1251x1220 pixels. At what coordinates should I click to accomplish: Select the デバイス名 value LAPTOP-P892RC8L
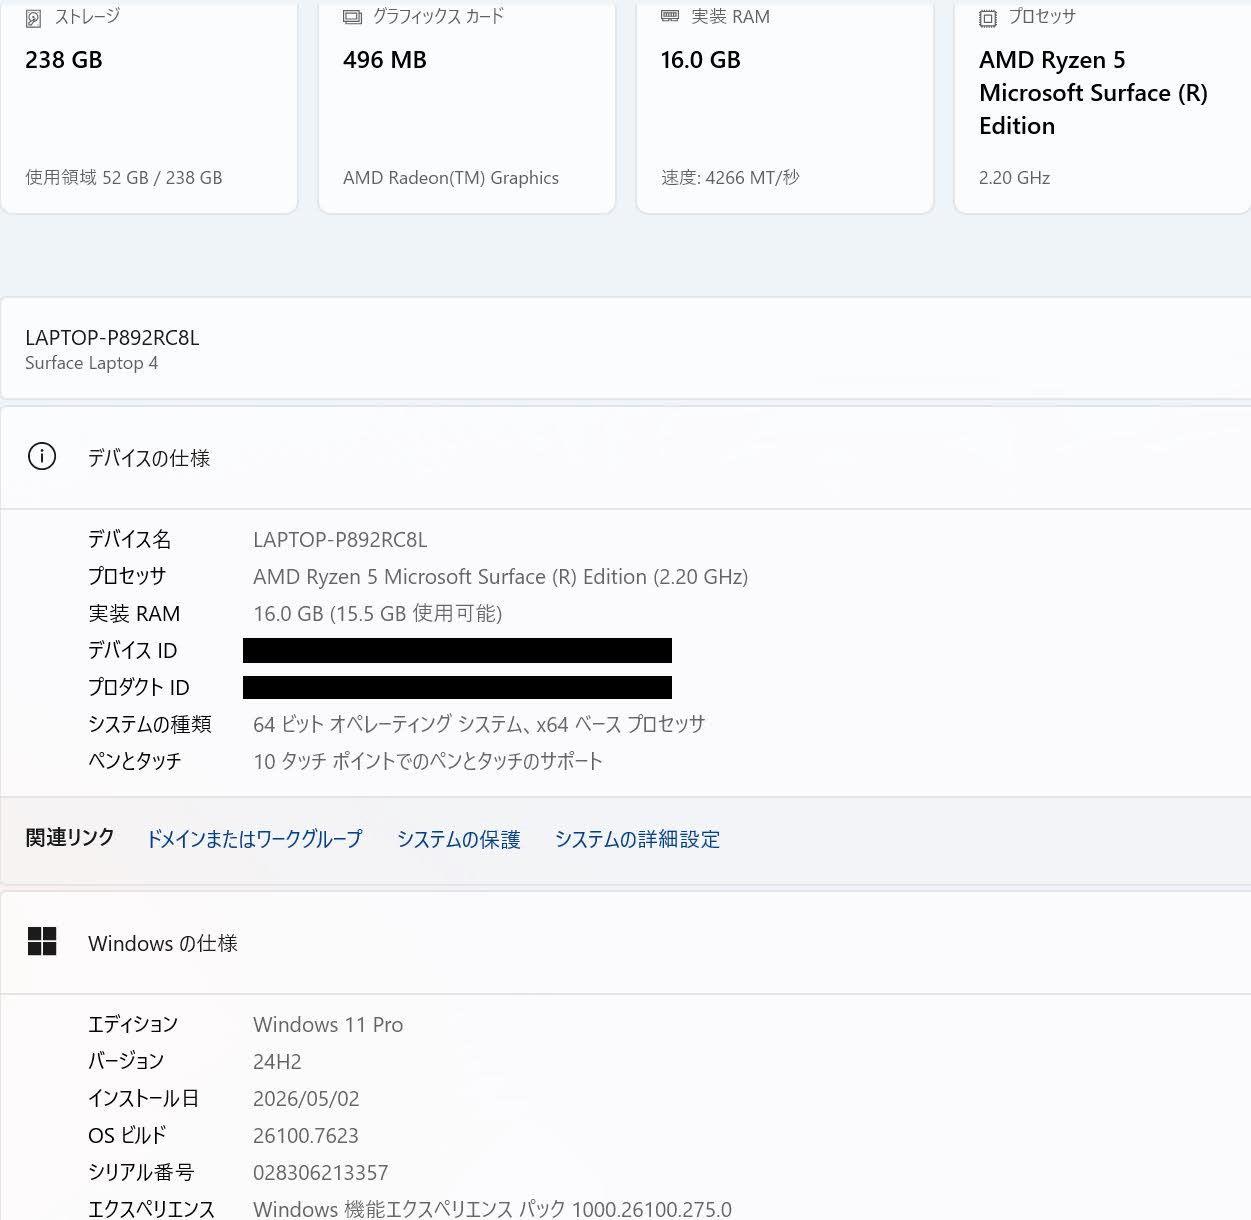pyautogui.click(x=340, y=540)
